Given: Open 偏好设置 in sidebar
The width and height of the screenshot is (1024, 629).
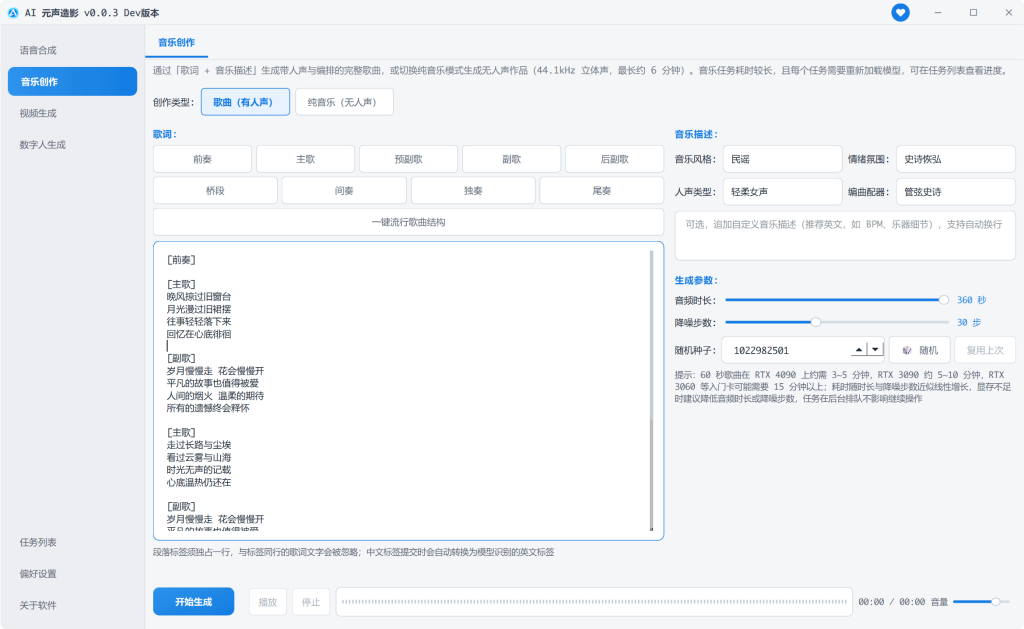Looking at the screenshot, I should [x=72, y=573].
